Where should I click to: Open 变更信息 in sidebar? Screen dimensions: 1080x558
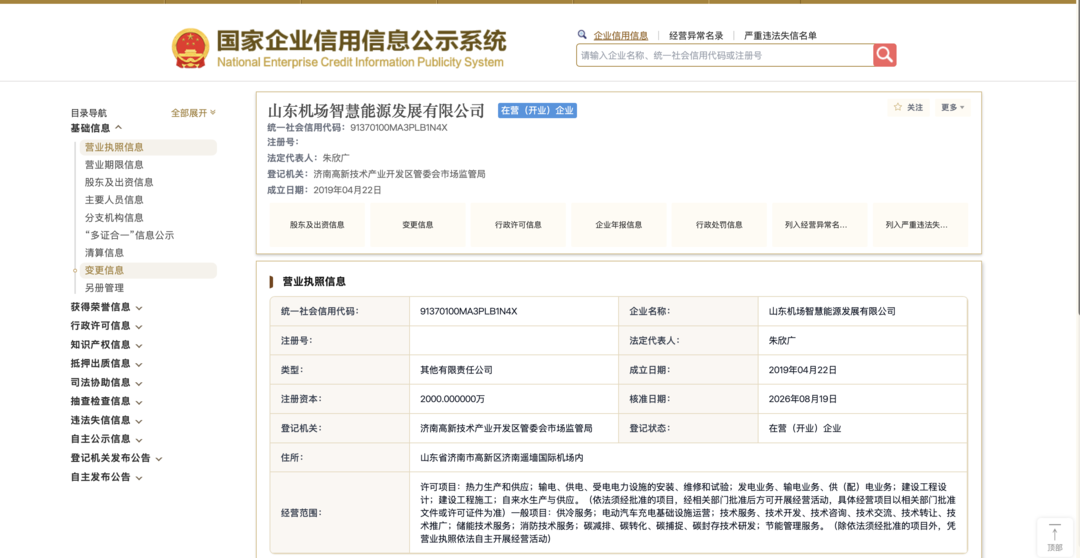coord(148,271)
